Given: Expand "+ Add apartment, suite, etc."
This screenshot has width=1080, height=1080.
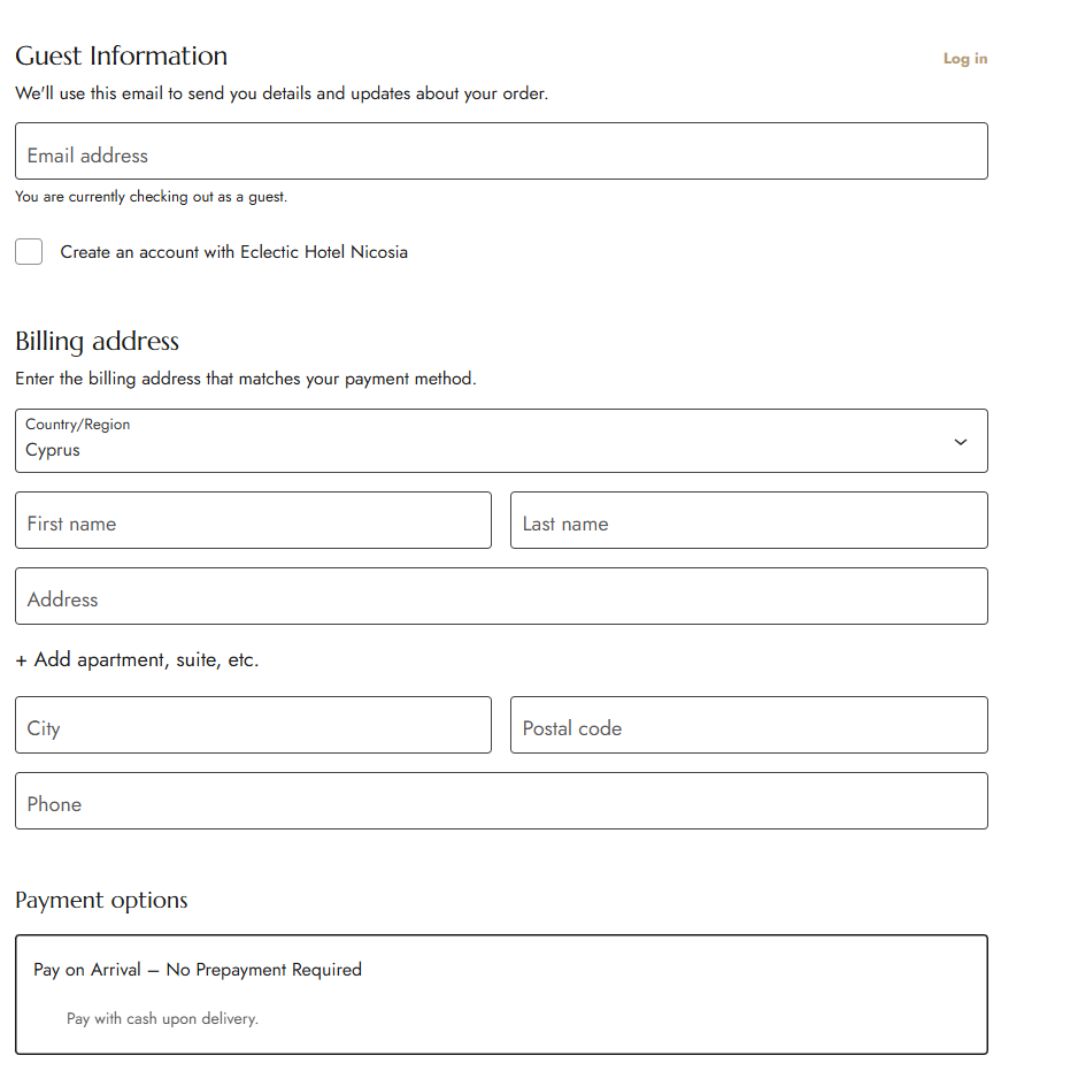Looking at the screenshot, I should tap(137, 660).
